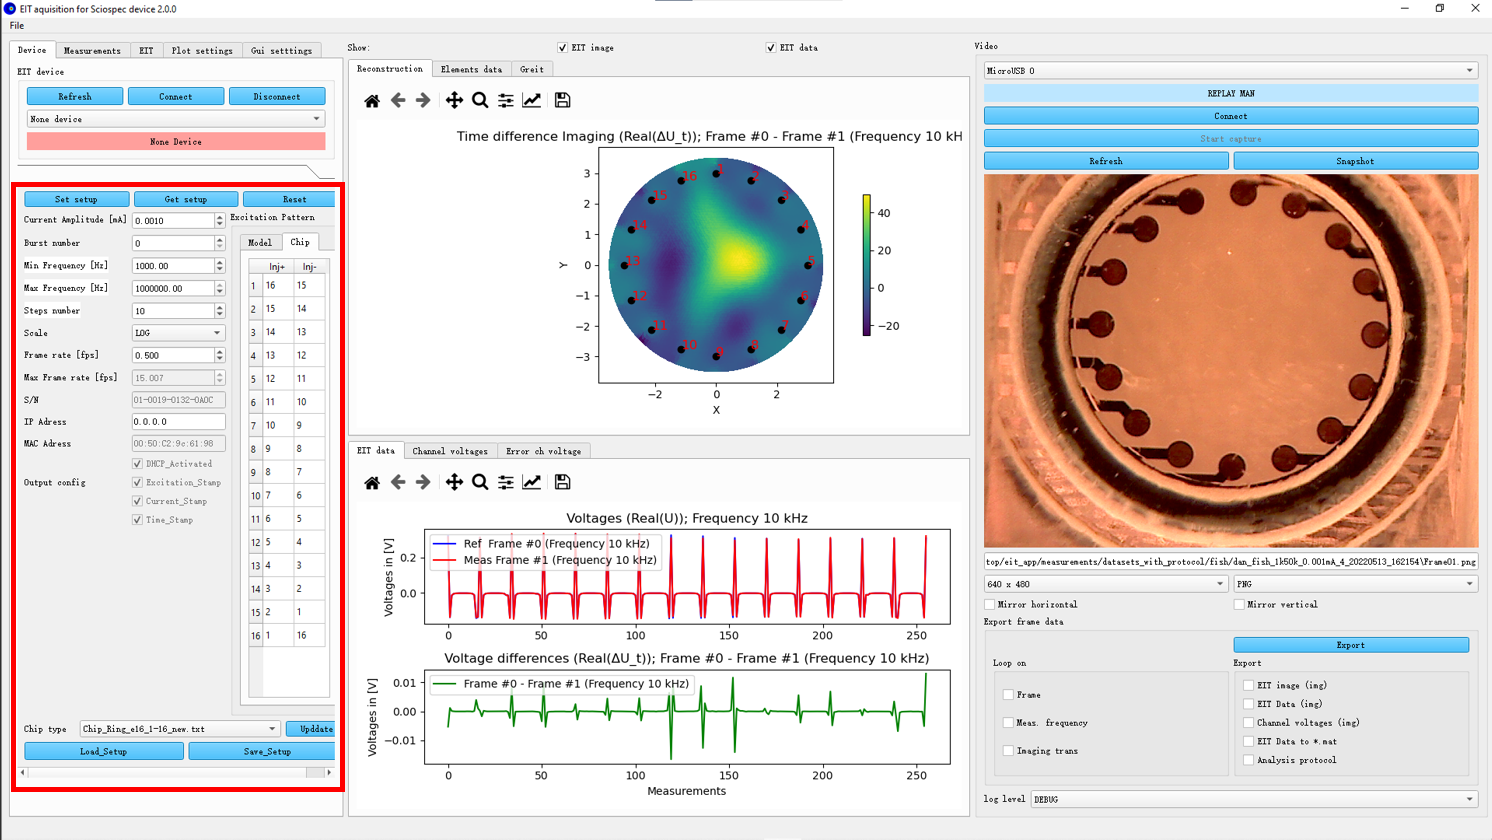This screenshot has width=1492, height=840.
Task: Open the Scale LOG dropdown
Action: click(178, 333)
